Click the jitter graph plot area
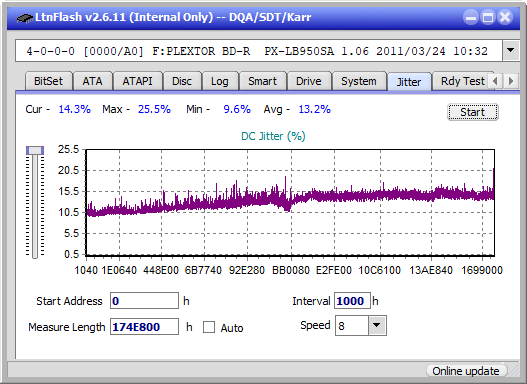This screenshot has width=527, height=384. click(290, 203)
